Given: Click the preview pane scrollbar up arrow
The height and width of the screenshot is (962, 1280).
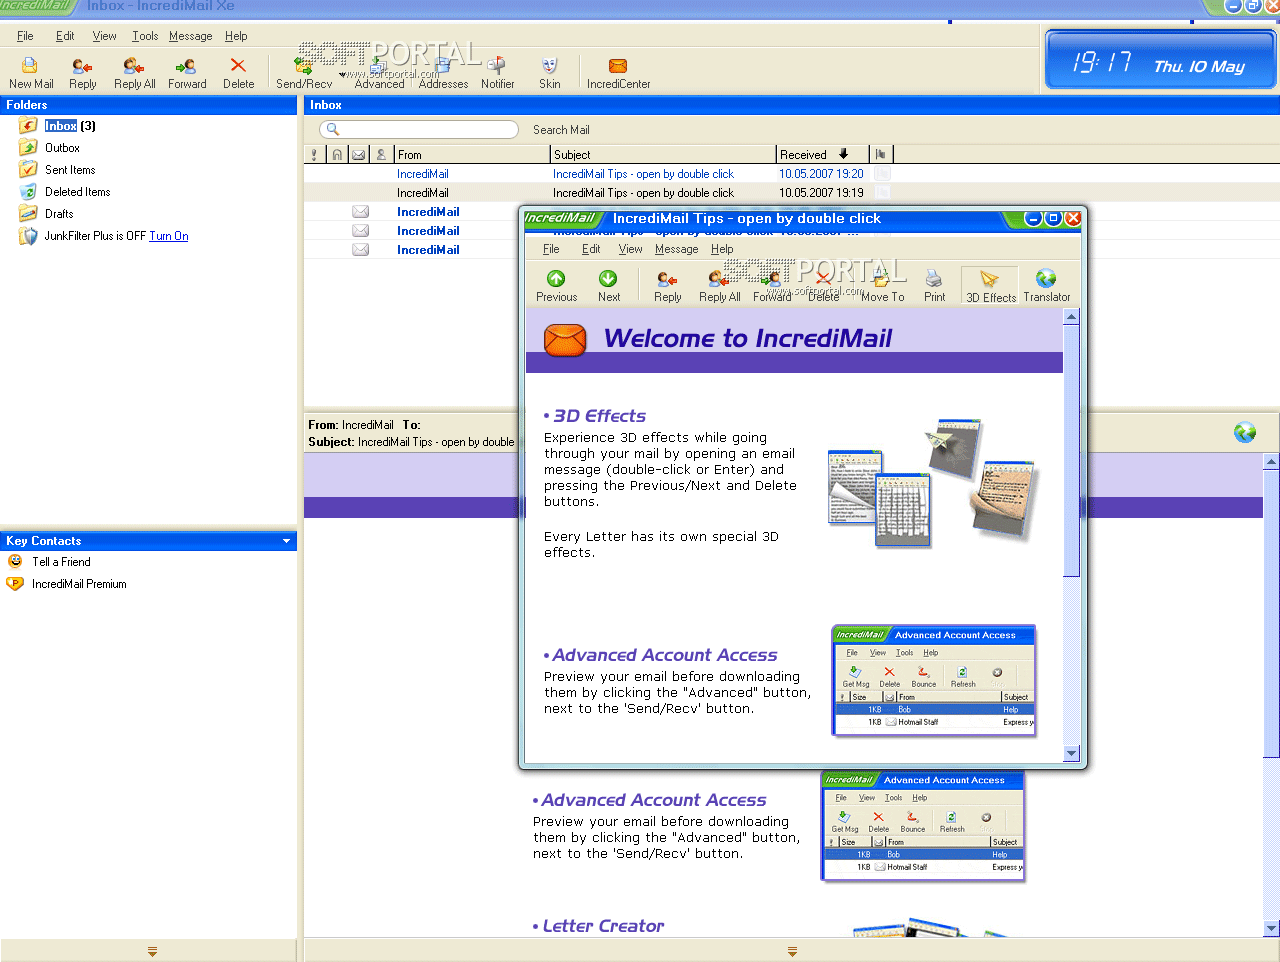Looking at the screenshot, I should (1271, 462).
